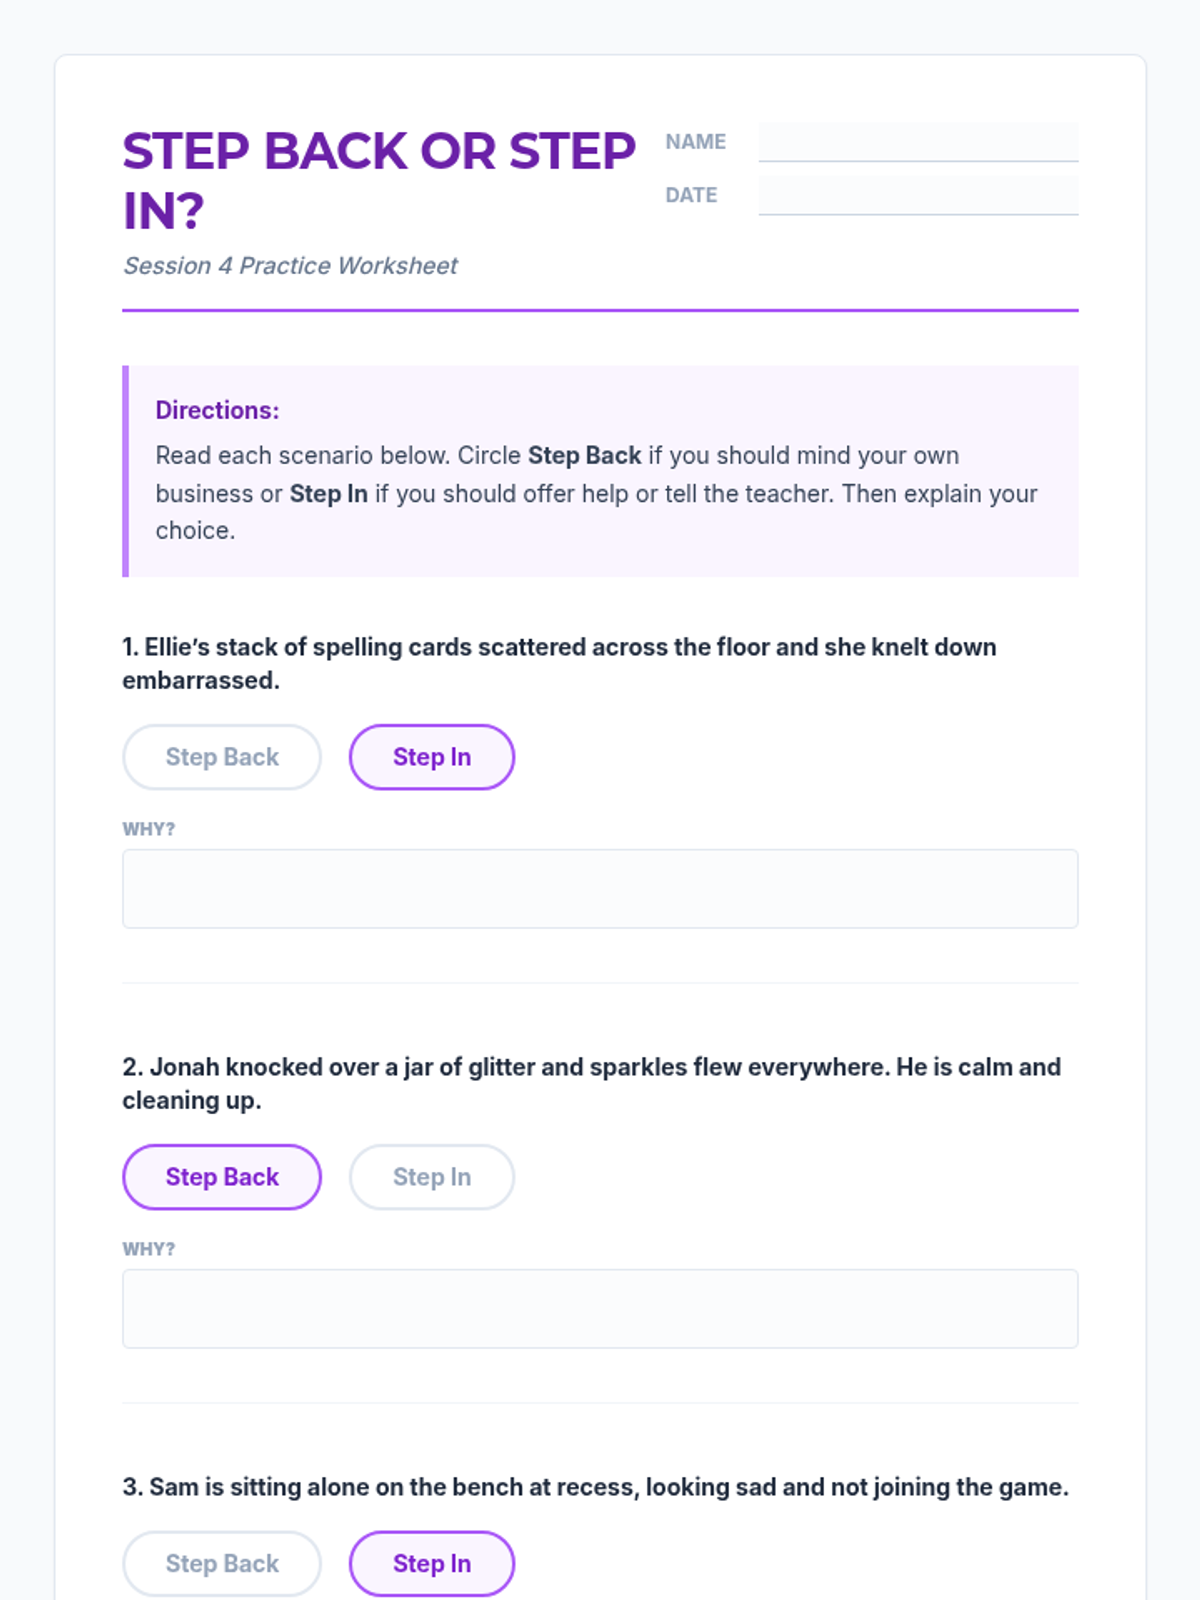Screen dimensions: 1200x1600
Task: Click the Why box under scenario 1
Action: point(600,889)
